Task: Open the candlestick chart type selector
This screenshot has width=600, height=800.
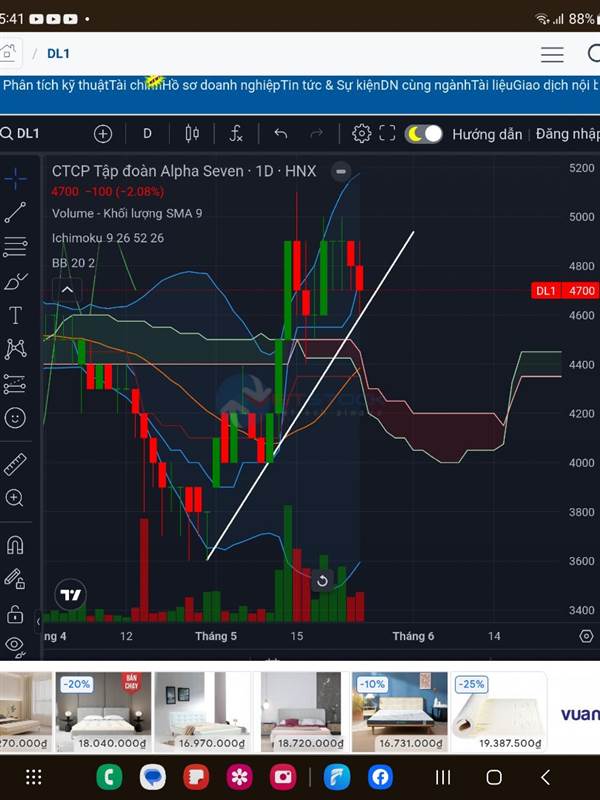Action: 192,134
